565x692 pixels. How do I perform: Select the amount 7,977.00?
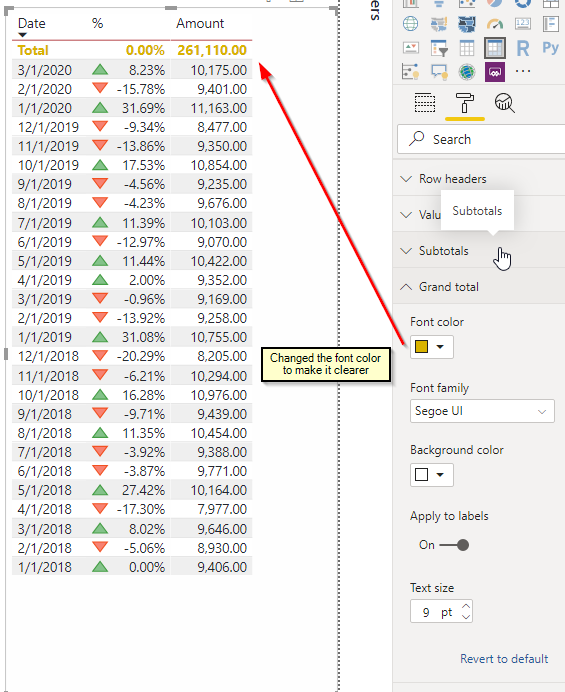(x=222, y=509)
